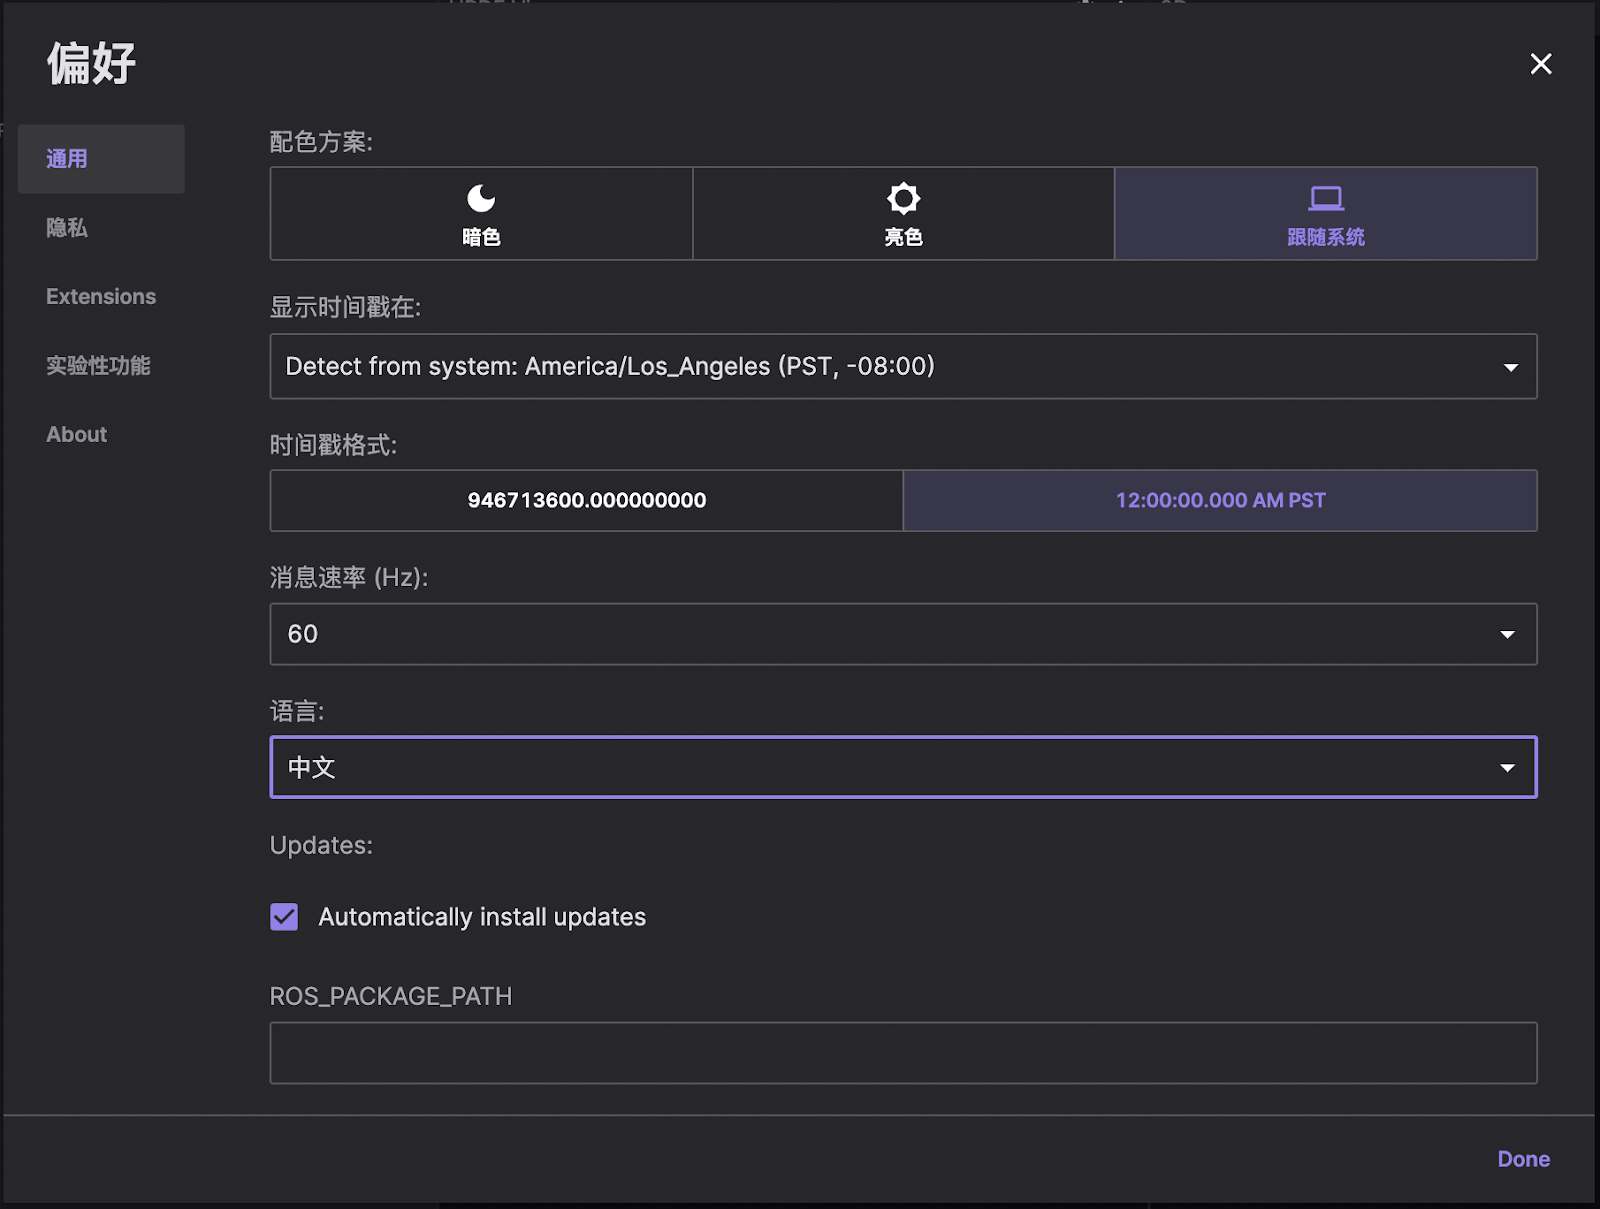Switch to 实验性功能 settings
The height and width of the screenshot is (1209, 1600).
pos(98,365)
